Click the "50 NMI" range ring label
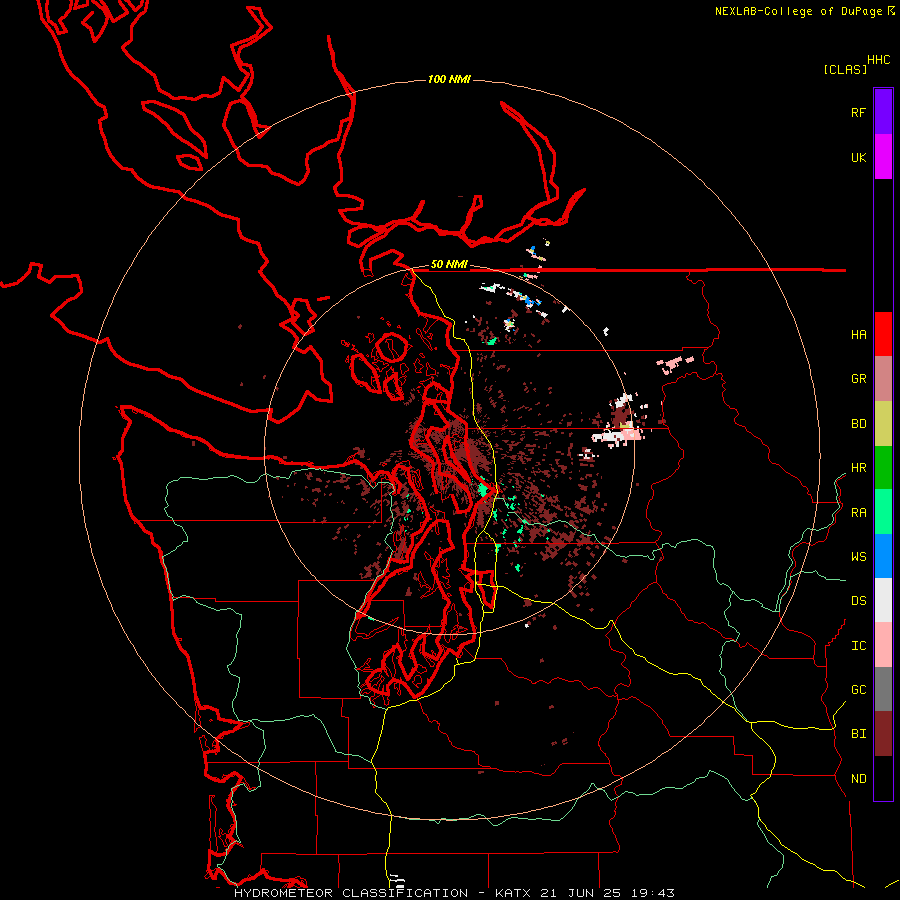The image size is (900, 900). click(449, 264)
